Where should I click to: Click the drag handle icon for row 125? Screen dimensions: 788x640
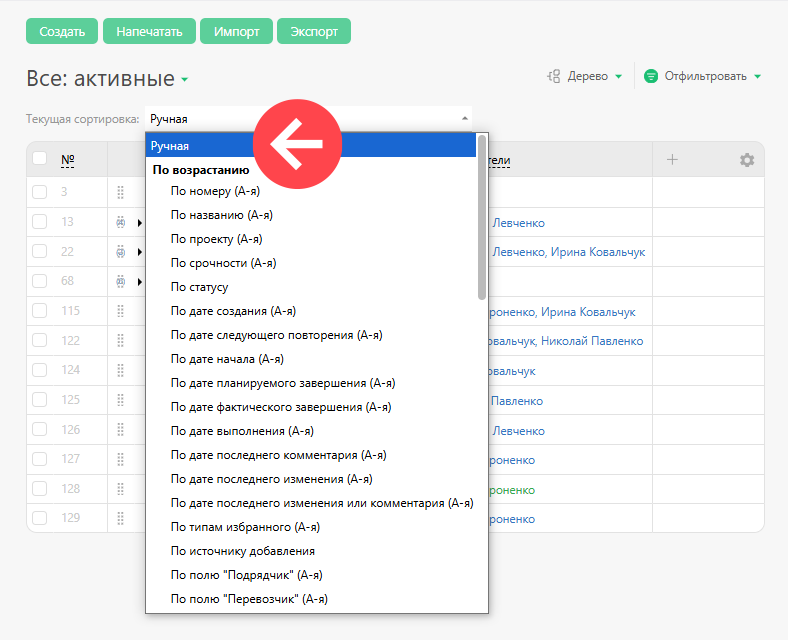point(121,400)
